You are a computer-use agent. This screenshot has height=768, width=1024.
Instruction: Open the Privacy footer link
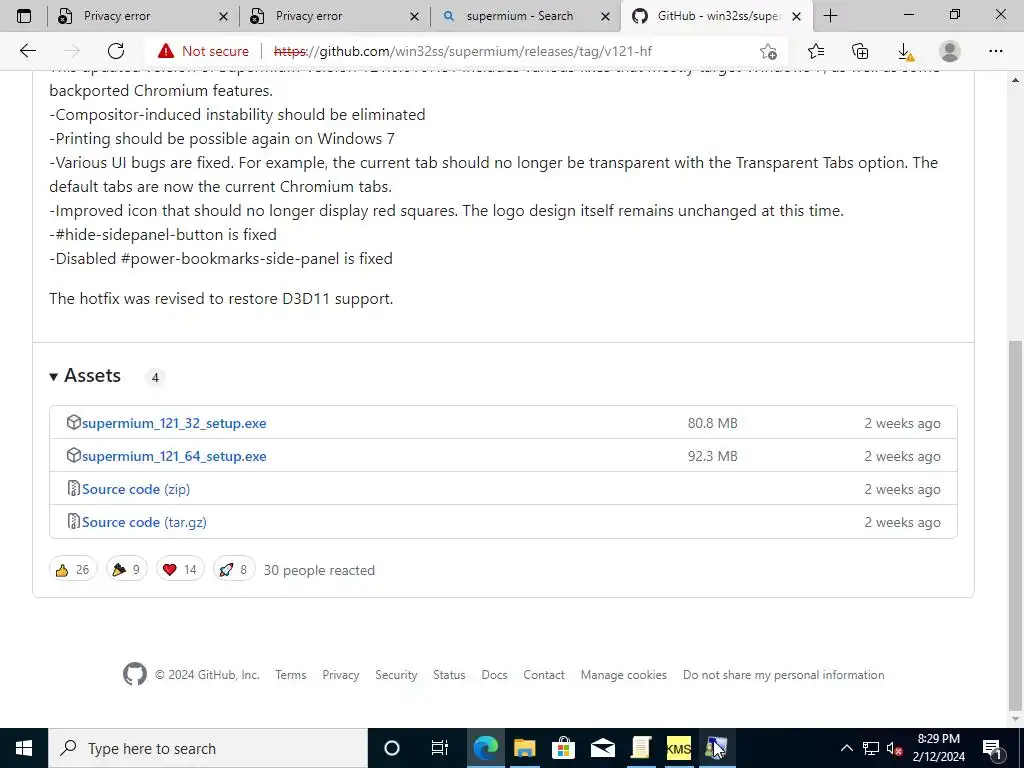(341, 675)
